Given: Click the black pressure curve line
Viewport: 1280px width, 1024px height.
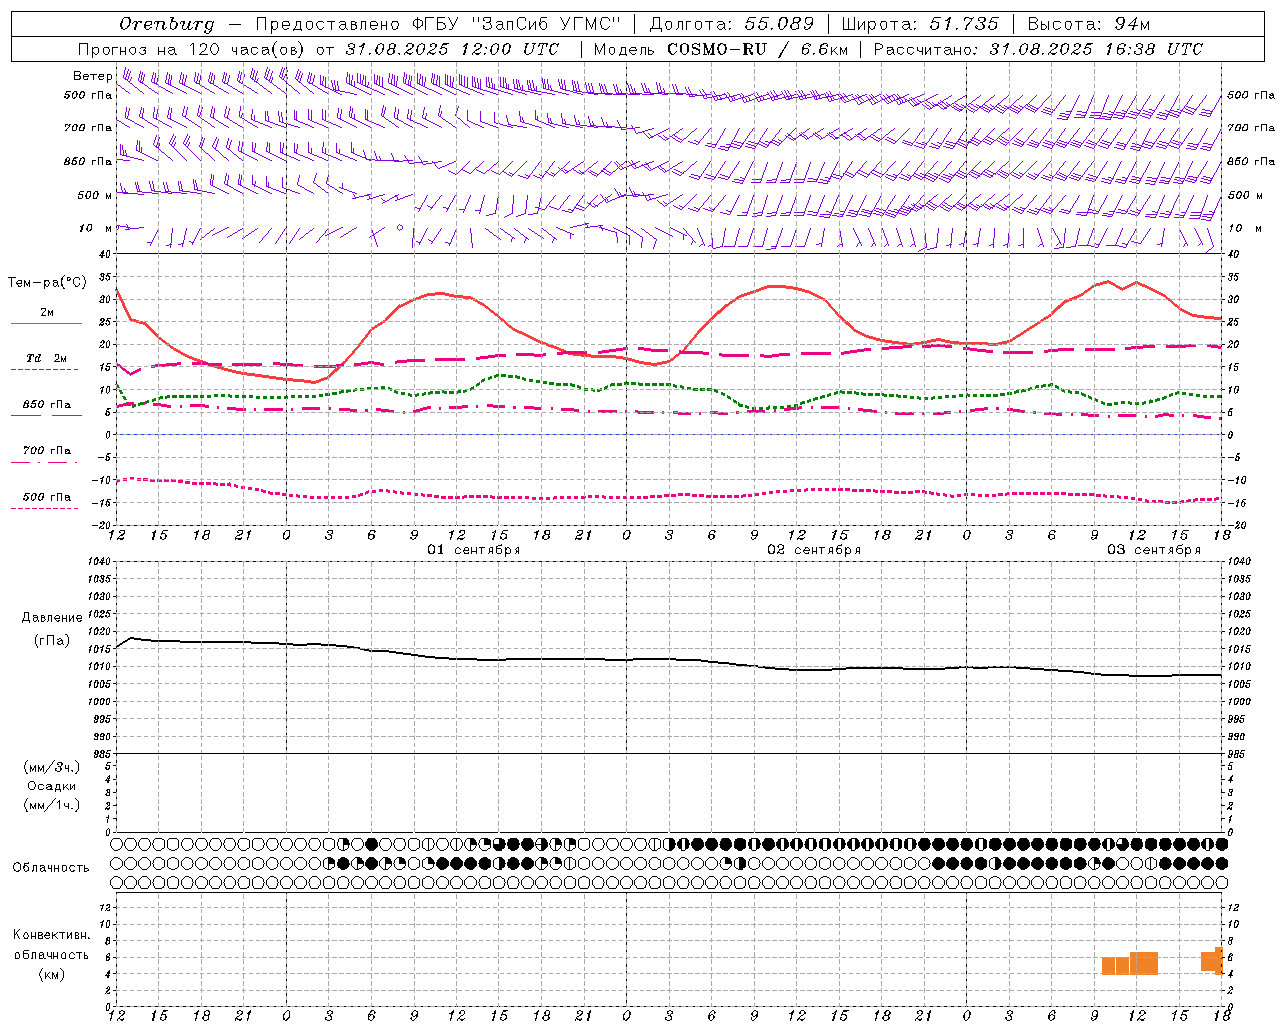Looking at the screenshot, I should [x=668, y=659].
